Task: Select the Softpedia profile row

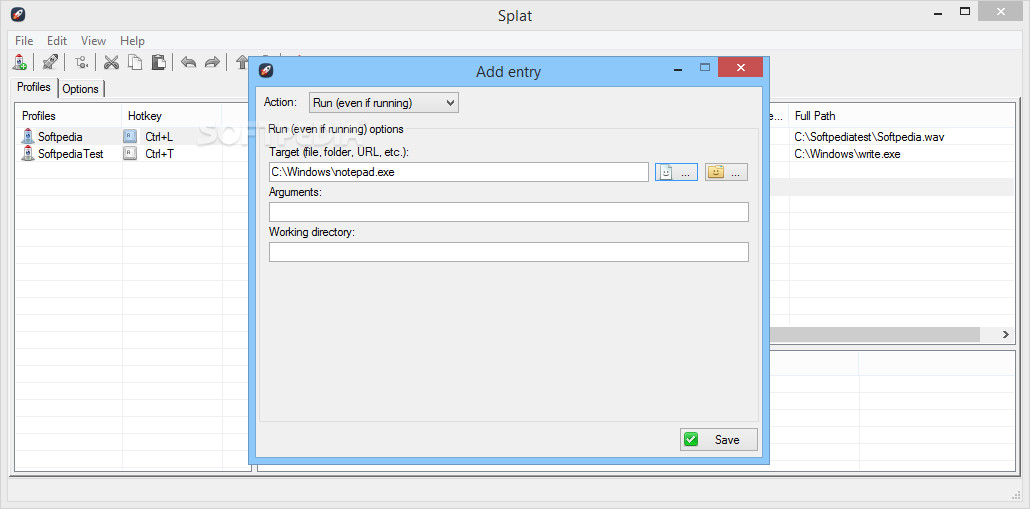Action: click(x=133, y=137)
